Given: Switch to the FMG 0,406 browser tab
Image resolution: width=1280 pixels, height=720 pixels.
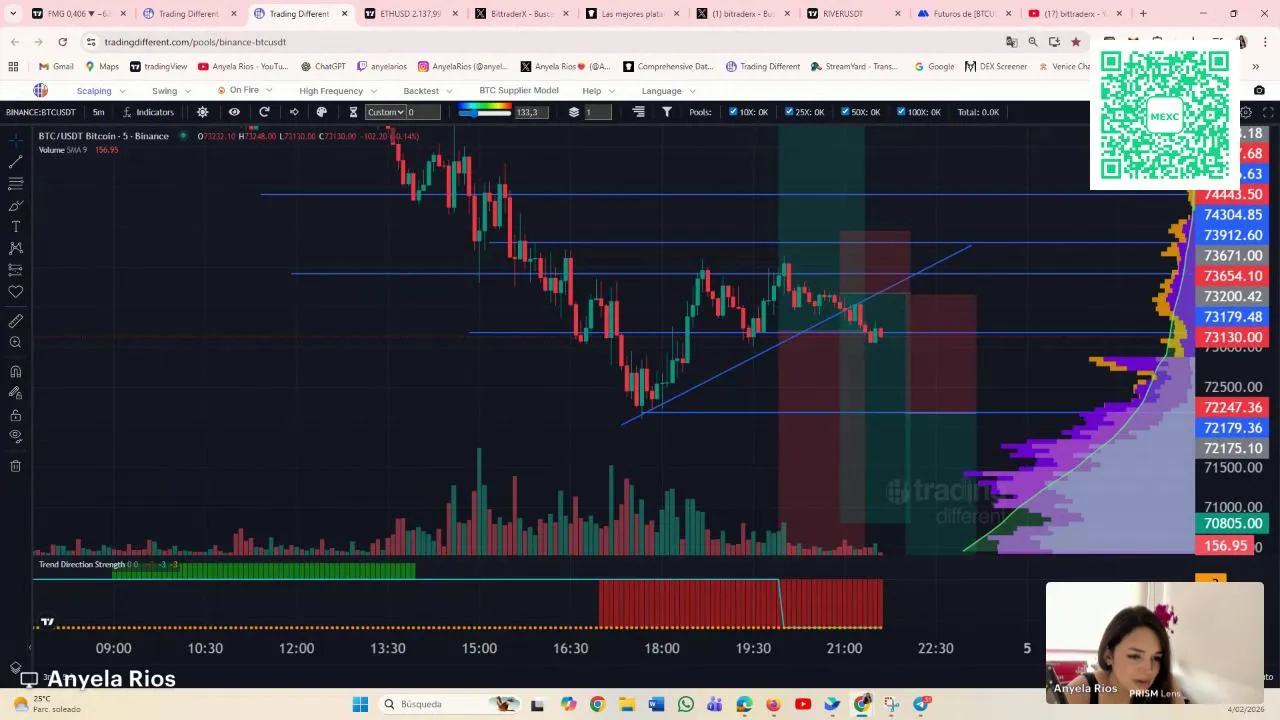Looking at the screenshot, I should click(77, 14).
